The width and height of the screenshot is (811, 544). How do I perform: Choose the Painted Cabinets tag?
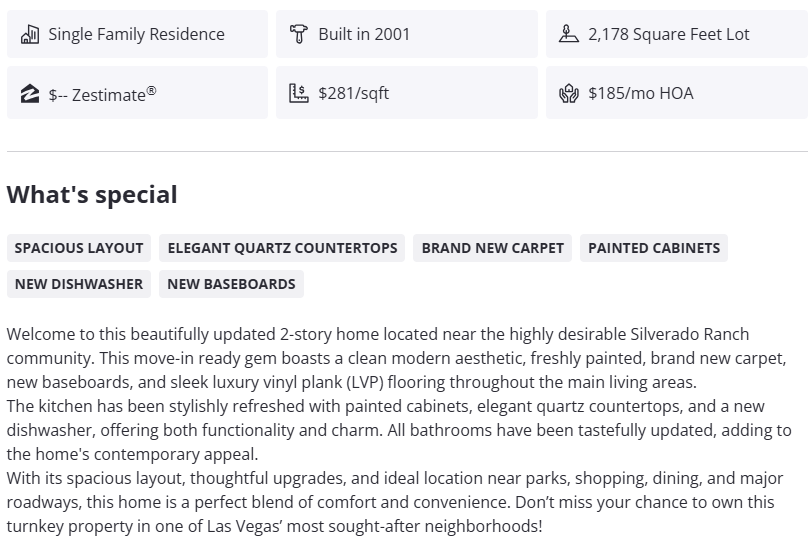tap(653, 248)
